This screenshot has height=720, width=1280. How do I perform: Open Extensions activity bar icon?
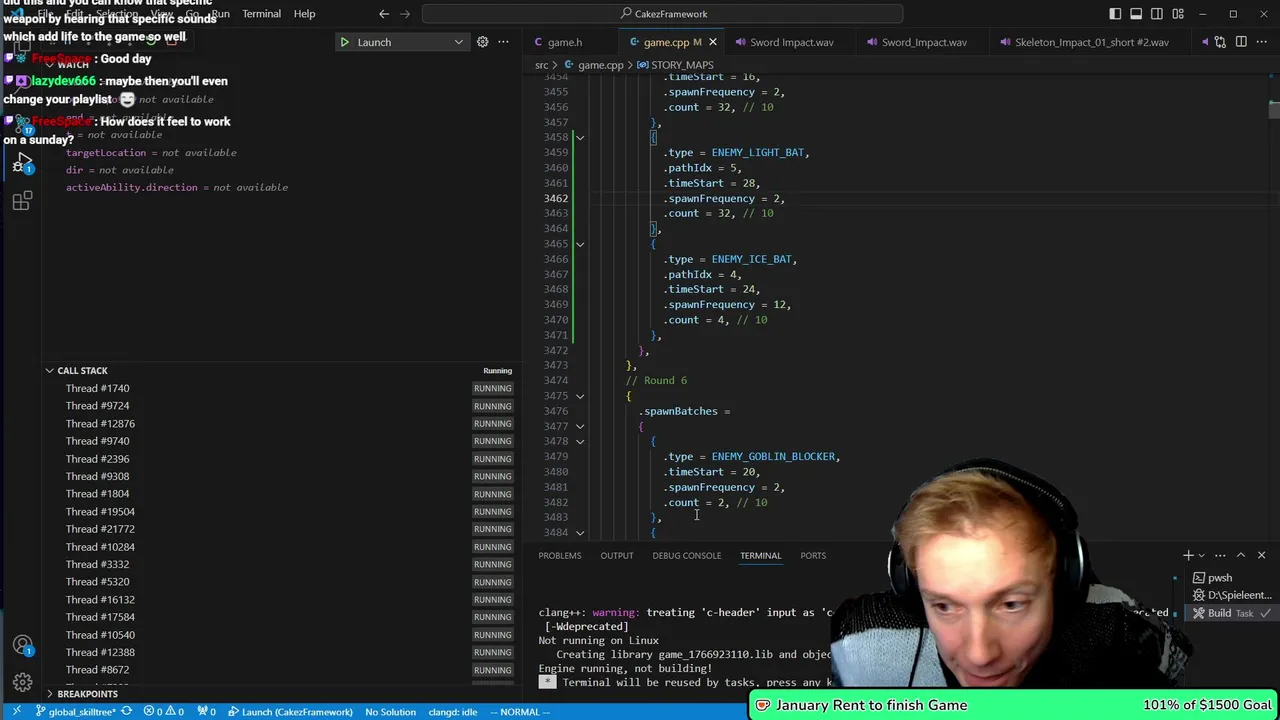[22, 202]
